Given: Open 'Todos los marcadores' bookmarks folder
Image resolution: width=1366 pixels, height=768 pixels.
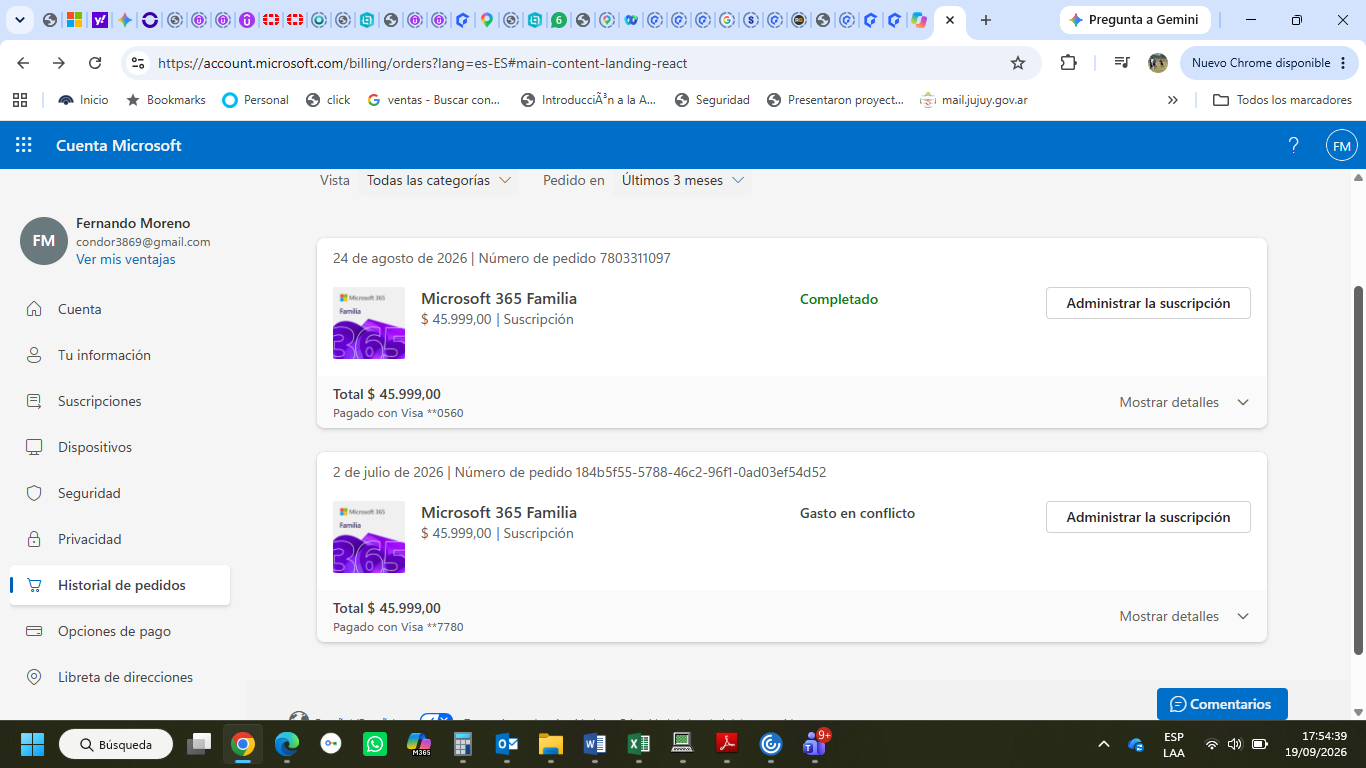Looking at the screenshot, I should (x=1282, y=100).
